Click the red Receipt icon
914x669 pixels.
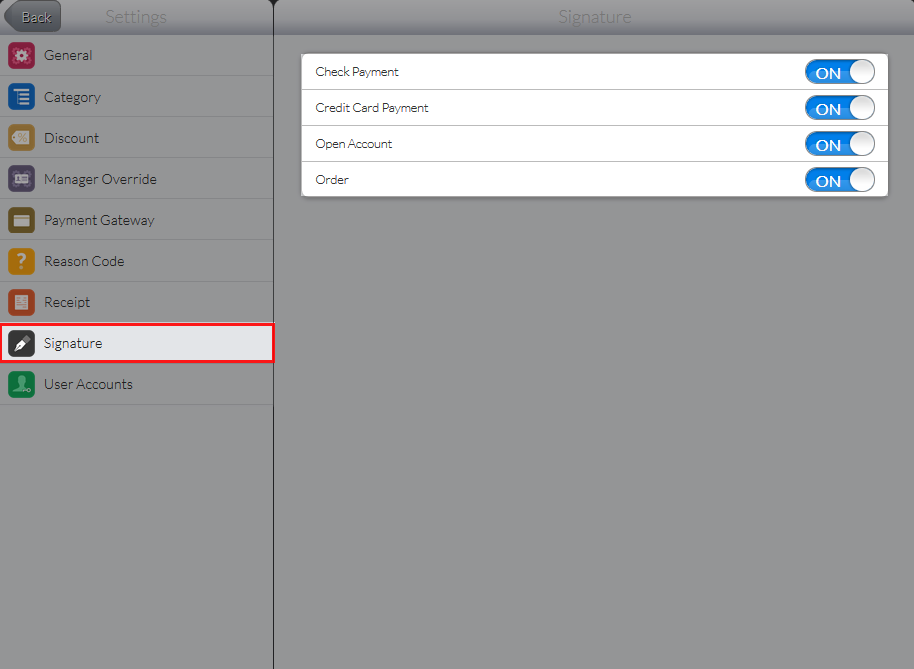22,302
